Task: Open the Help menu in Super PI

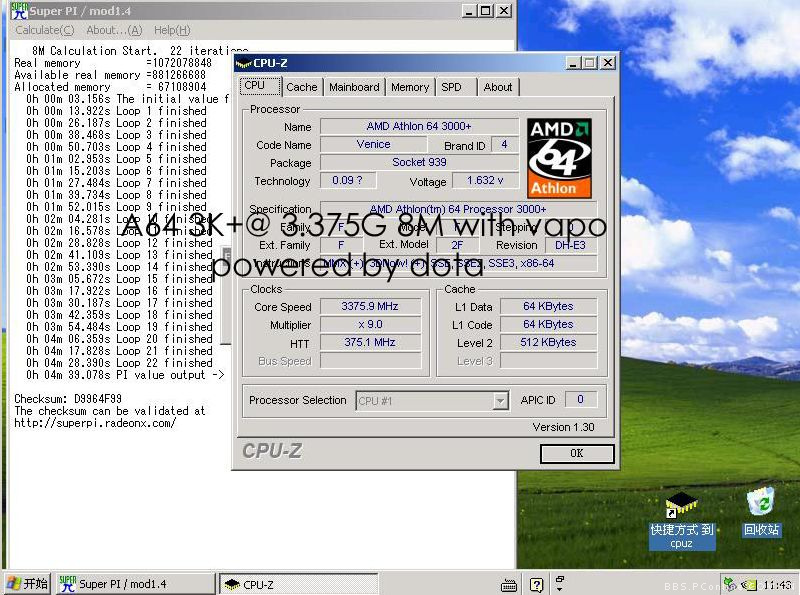Action: click(x=172, y=31)
